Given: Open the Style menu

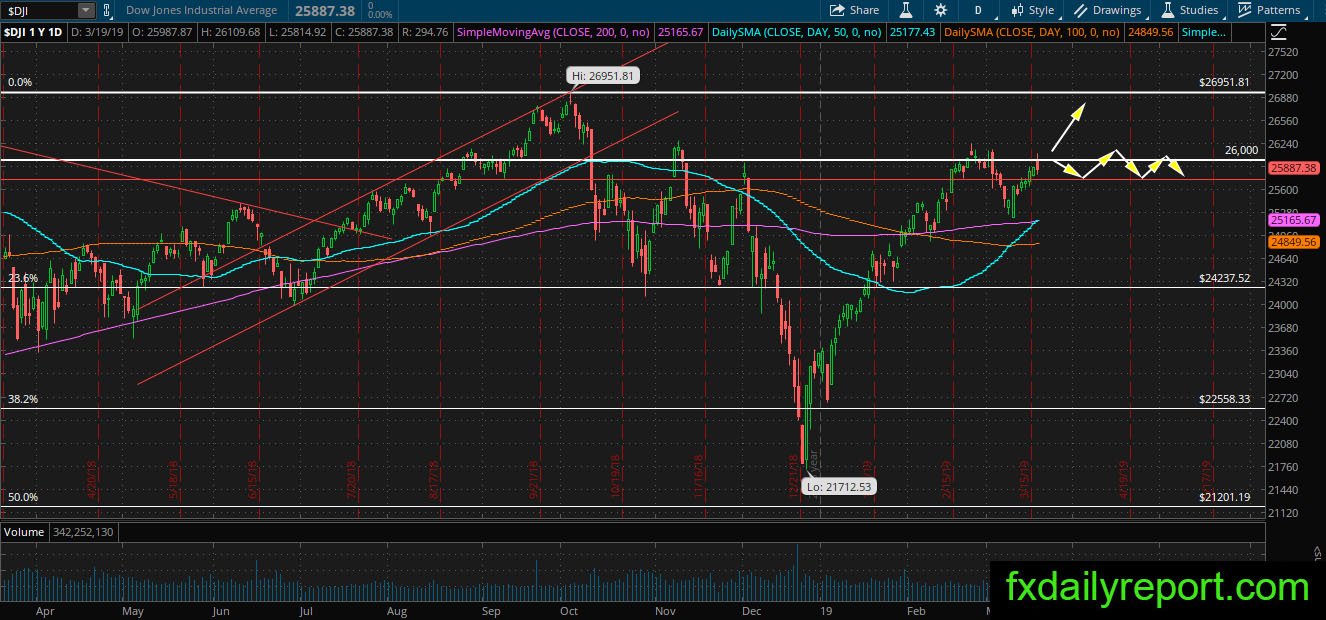Looking at the screenshot, I should [1034, 10].
